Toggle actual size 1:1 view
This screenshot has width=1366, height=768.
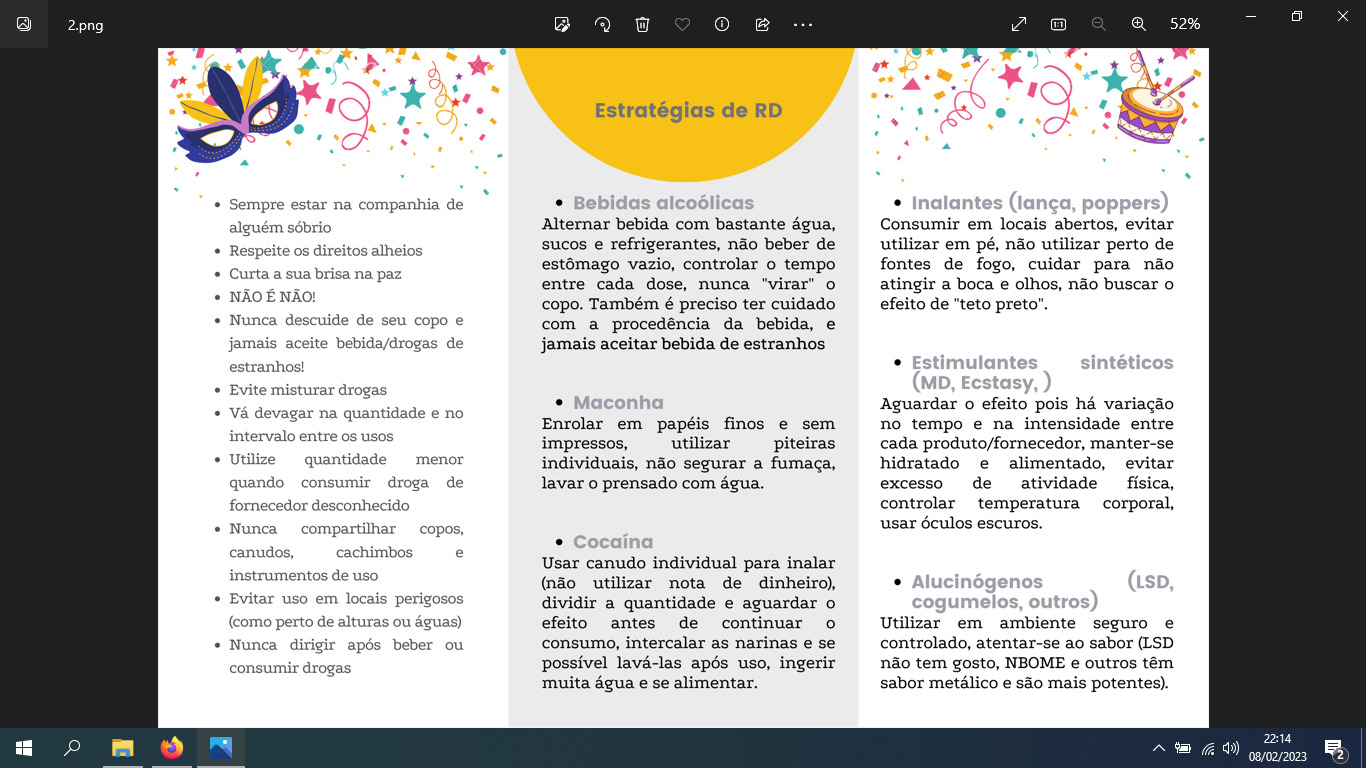[1058, 24]
